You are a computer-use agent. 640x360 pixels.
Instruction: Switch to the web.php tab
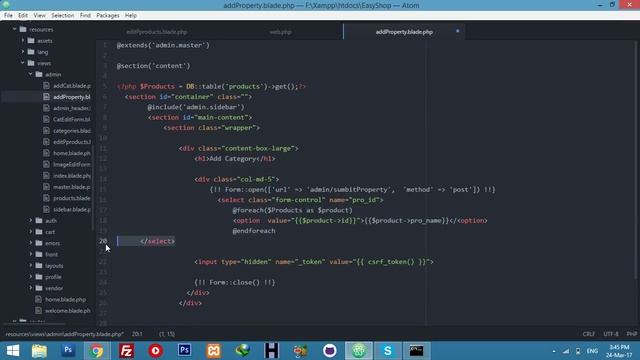tap(280, 32)
